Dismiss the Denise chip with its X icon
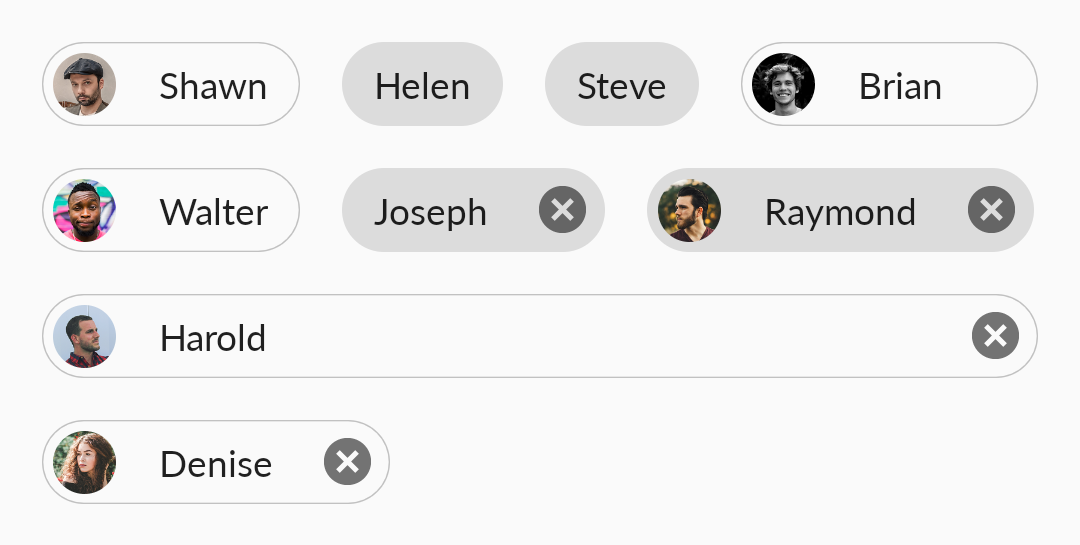Screen dimensions: 1080x545 point(347,462)
